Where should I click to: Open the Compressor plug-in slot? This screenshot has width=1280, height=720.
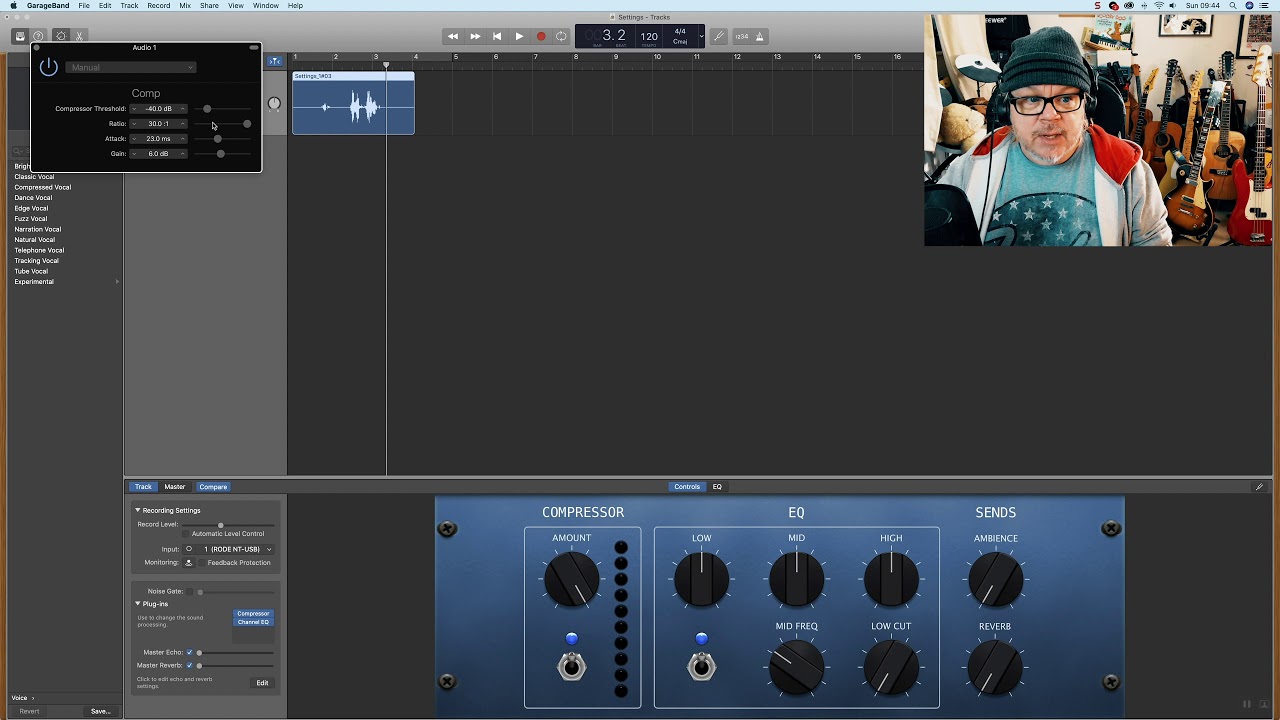pyautogui.click(x=253, y=614)
